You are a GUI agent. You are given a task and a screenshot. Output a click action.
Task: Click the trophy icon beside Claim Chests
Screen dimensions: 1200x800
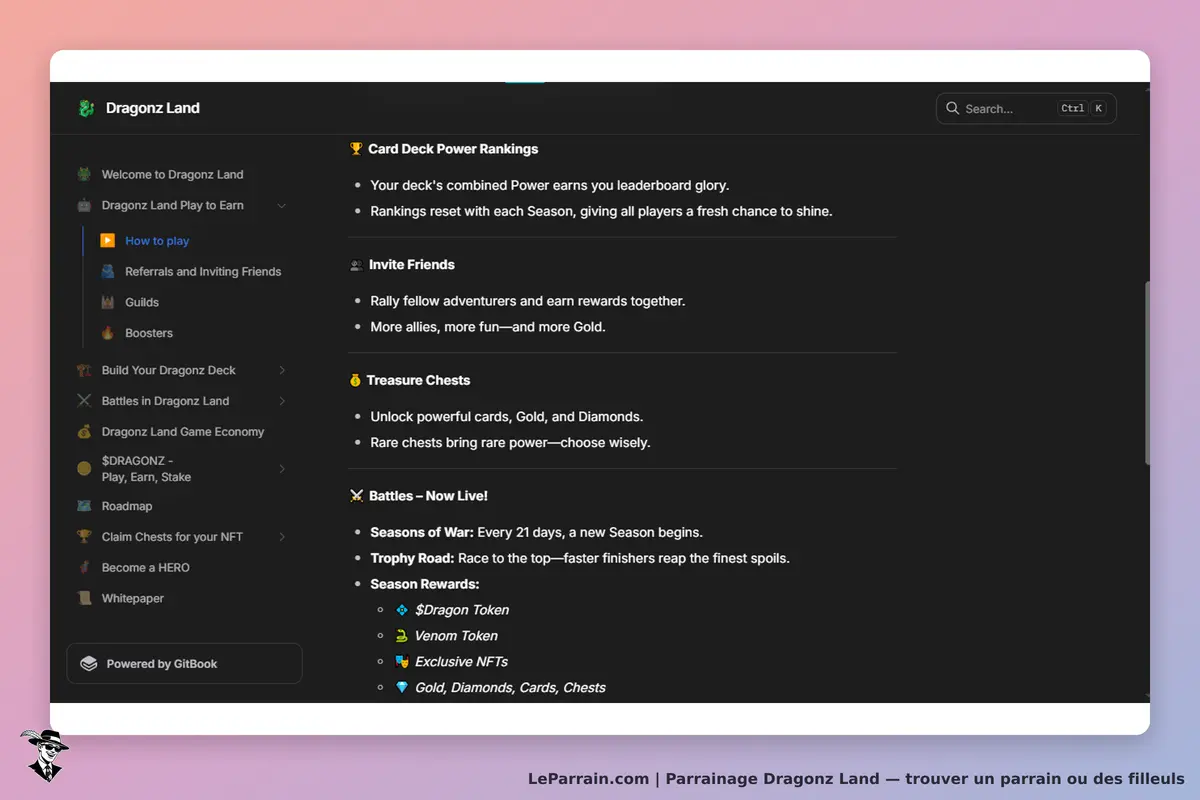point(84,537)
